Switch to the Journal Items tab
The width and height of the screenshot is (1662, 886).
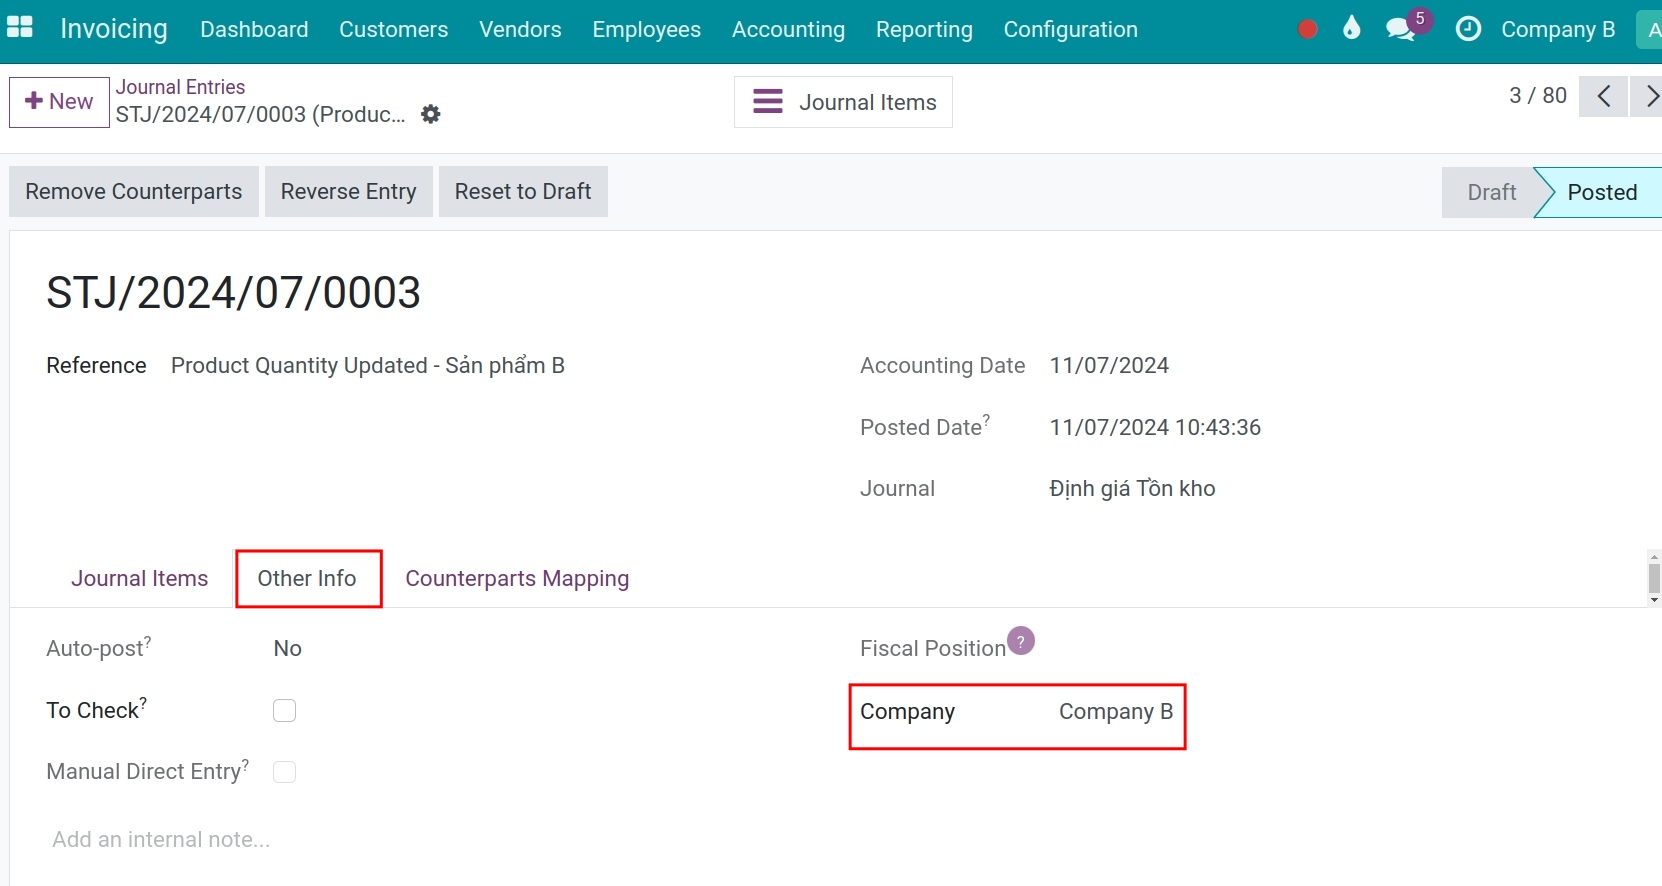pos(140,578)
